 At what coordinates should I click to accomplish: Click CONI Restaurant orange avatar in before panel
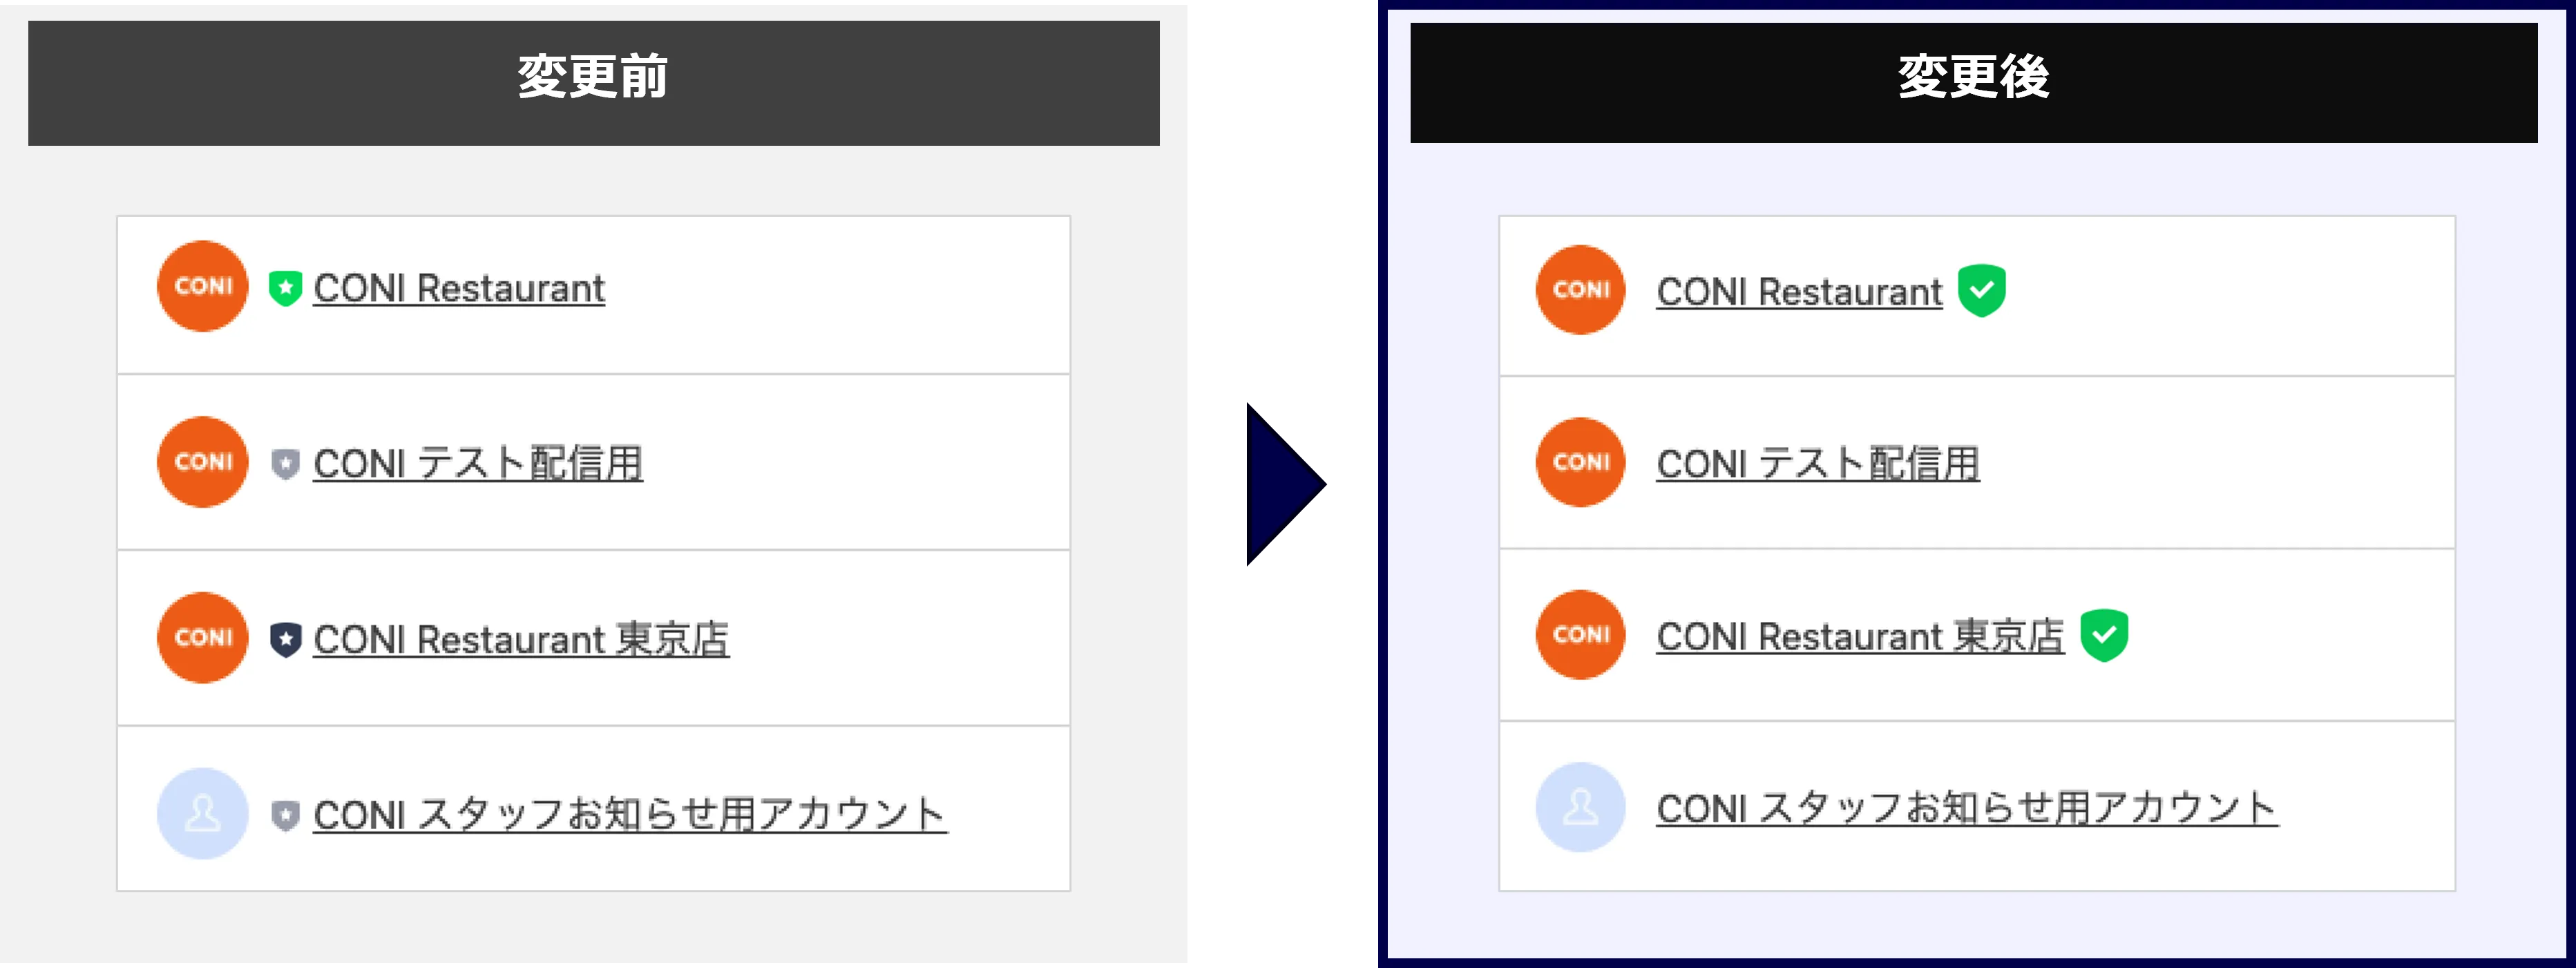203,286
